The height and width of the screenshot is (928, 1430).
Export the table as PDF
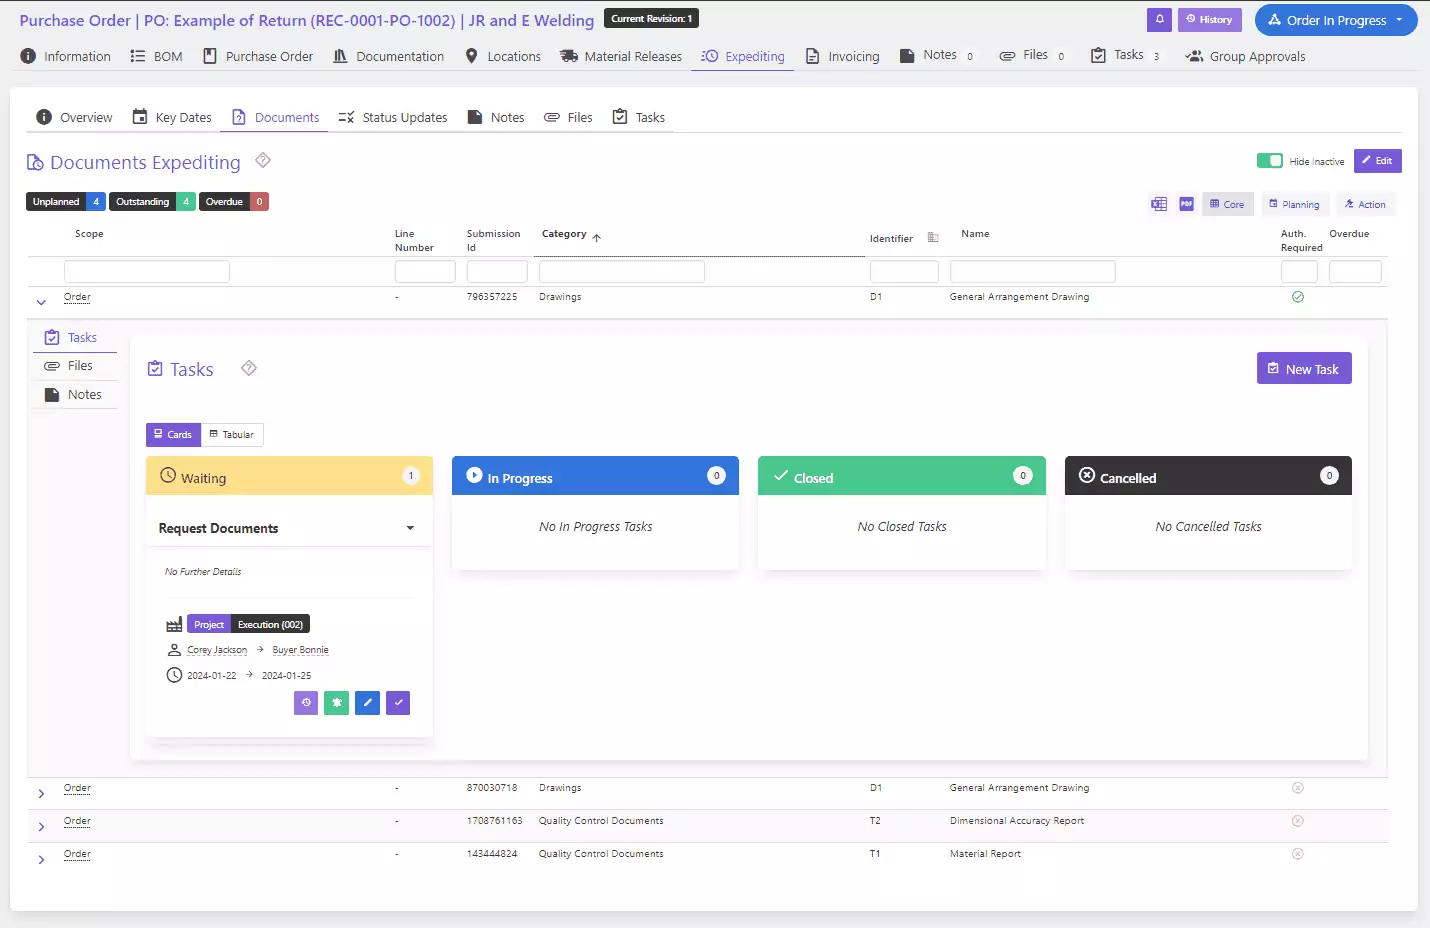(1186, 204)
